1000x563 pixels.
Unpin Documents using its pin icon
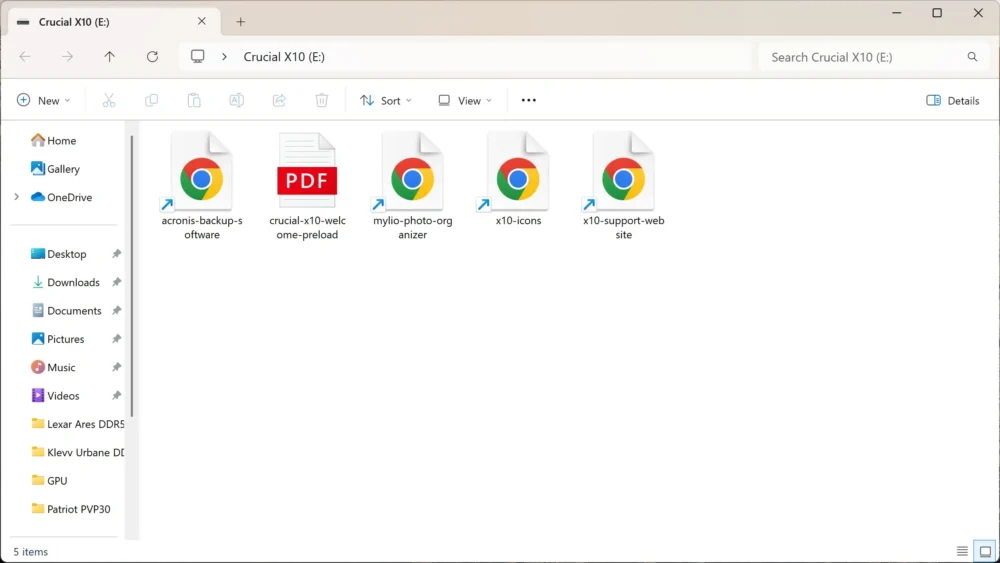[117, 311]
